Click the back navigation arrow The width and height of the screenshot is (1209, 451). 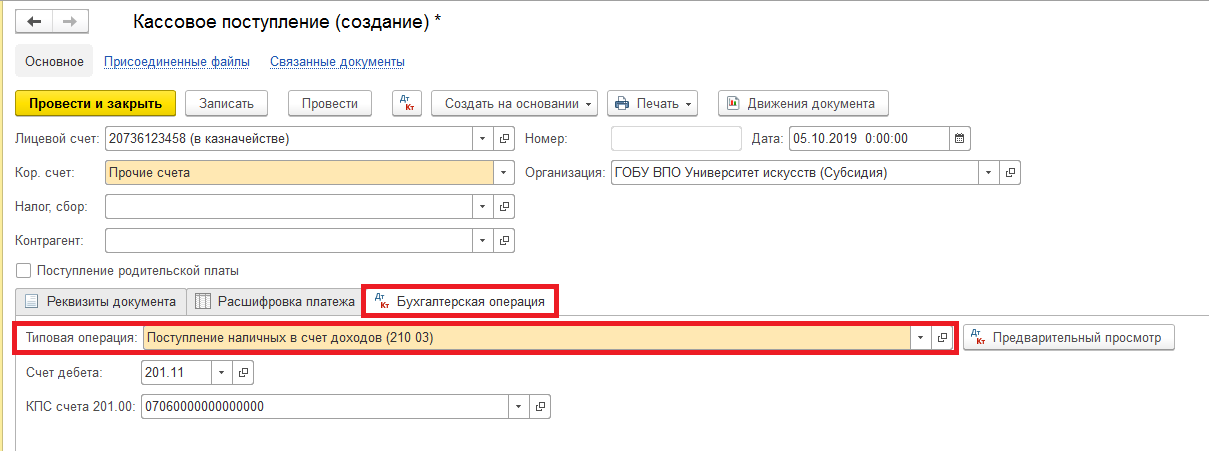pos(35,22)
